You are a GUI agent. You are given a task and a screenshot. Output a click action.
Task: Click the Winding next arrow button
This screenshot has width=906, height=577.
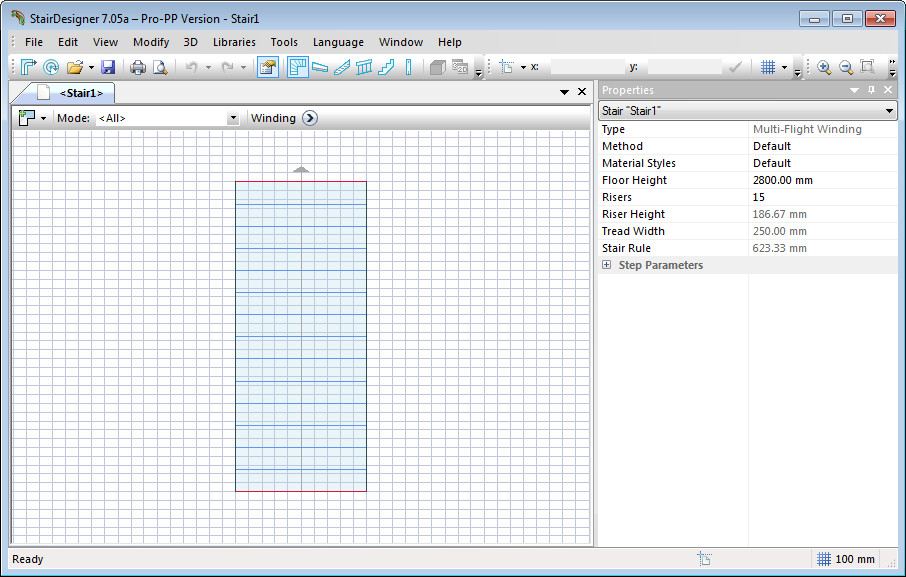tap(310, 118)
